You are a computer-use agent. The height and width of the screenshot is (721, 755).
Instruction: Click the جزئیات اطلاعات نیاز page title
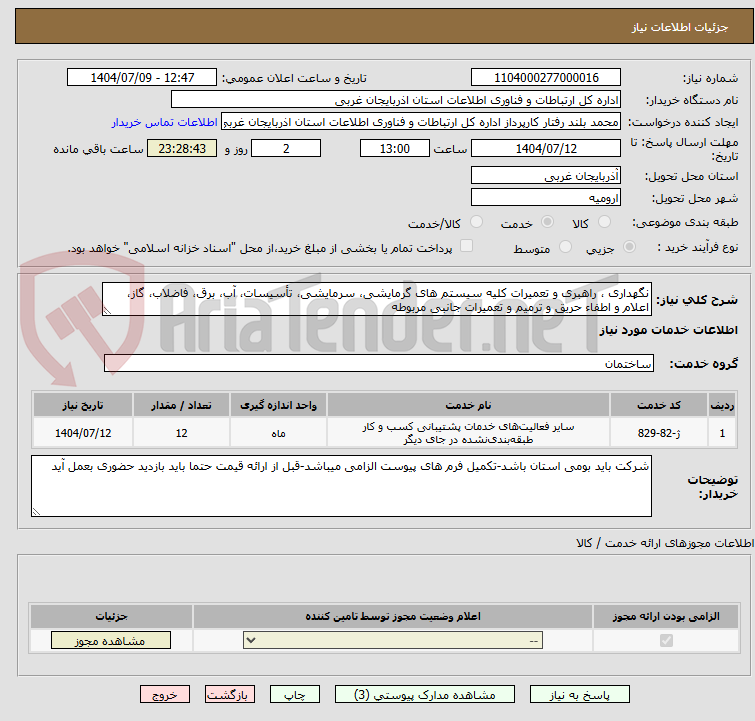click(680, 27)
